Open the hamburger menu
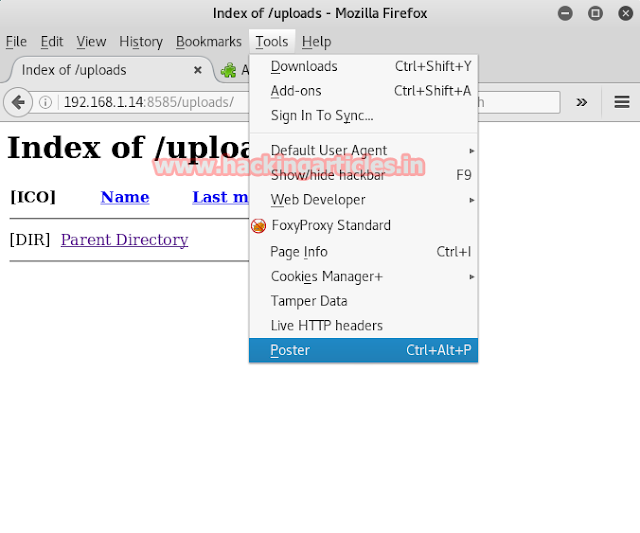The image size is (640, 533). point(622,102)
